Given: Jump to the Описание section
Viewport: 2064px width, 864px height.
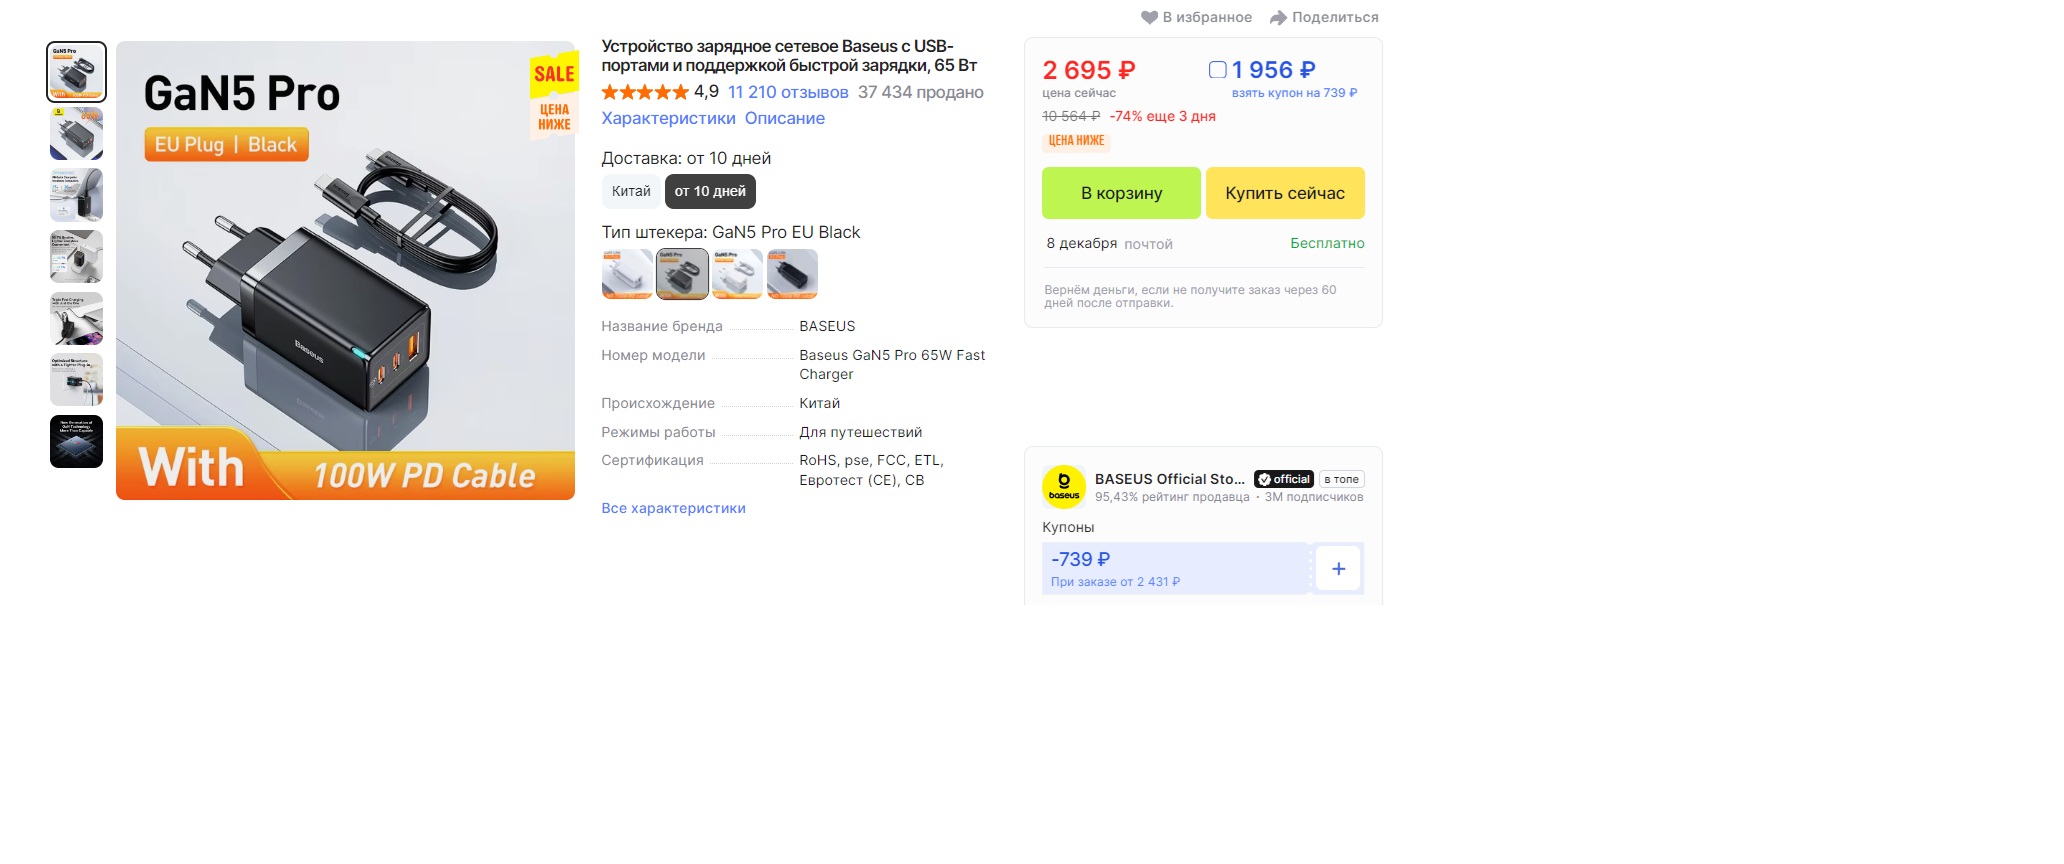Looking at the screenshot, I should 785,118.
